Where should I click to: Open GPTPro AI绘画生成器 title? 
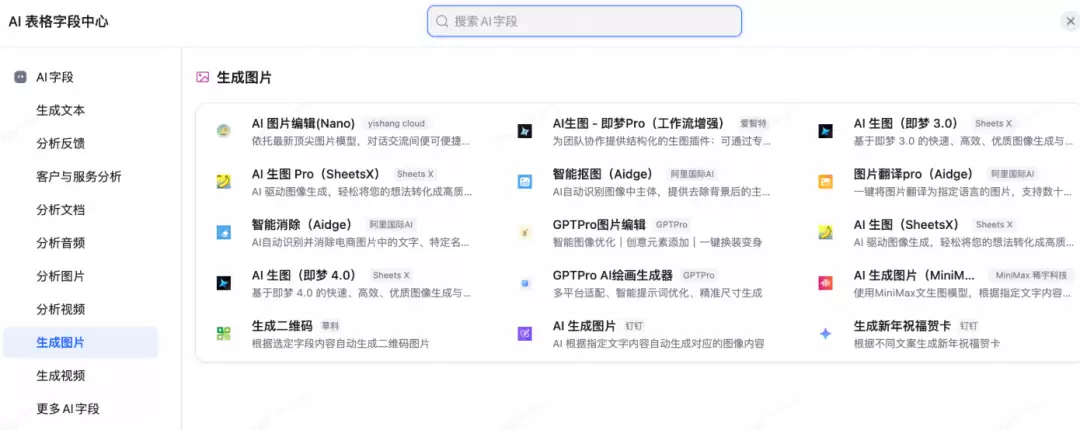612,275
